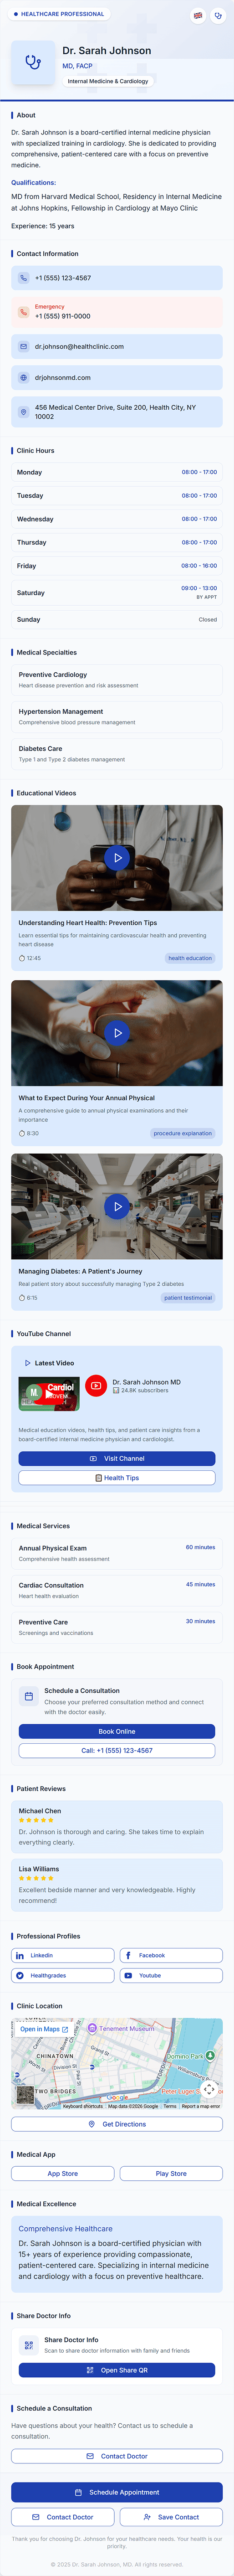The image size is (234, 2576).
Task: Open the Facebook profile
Action: click(171, 1955)
